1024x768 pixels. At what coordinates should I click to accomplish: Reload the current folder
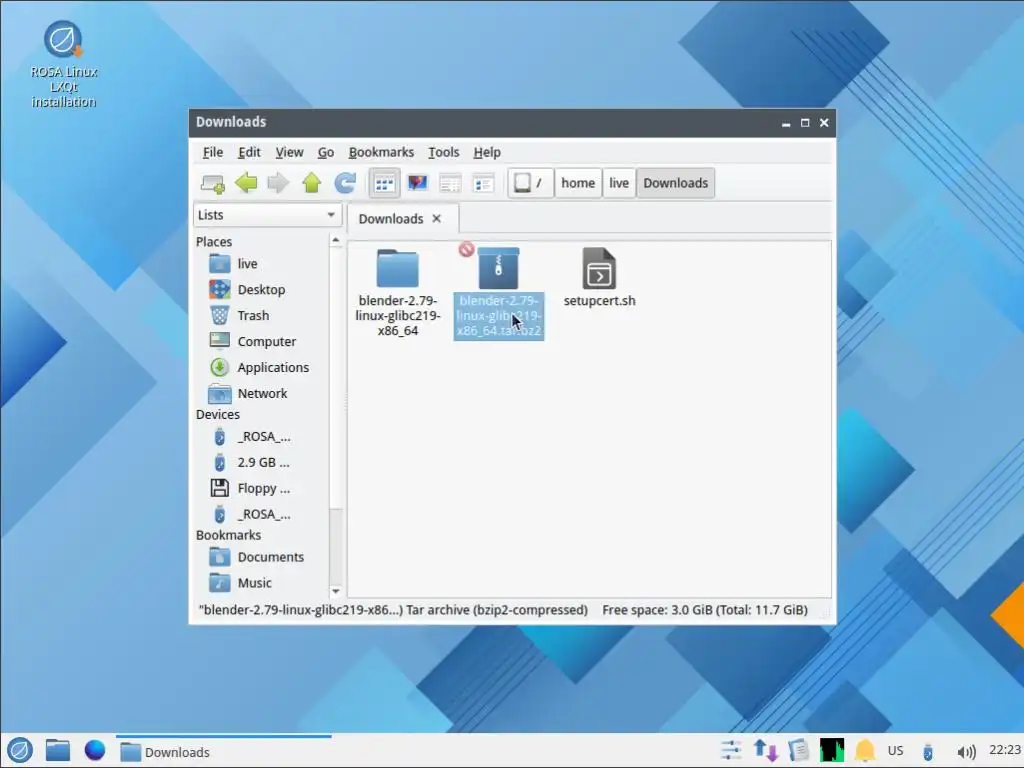pos(345,184)
